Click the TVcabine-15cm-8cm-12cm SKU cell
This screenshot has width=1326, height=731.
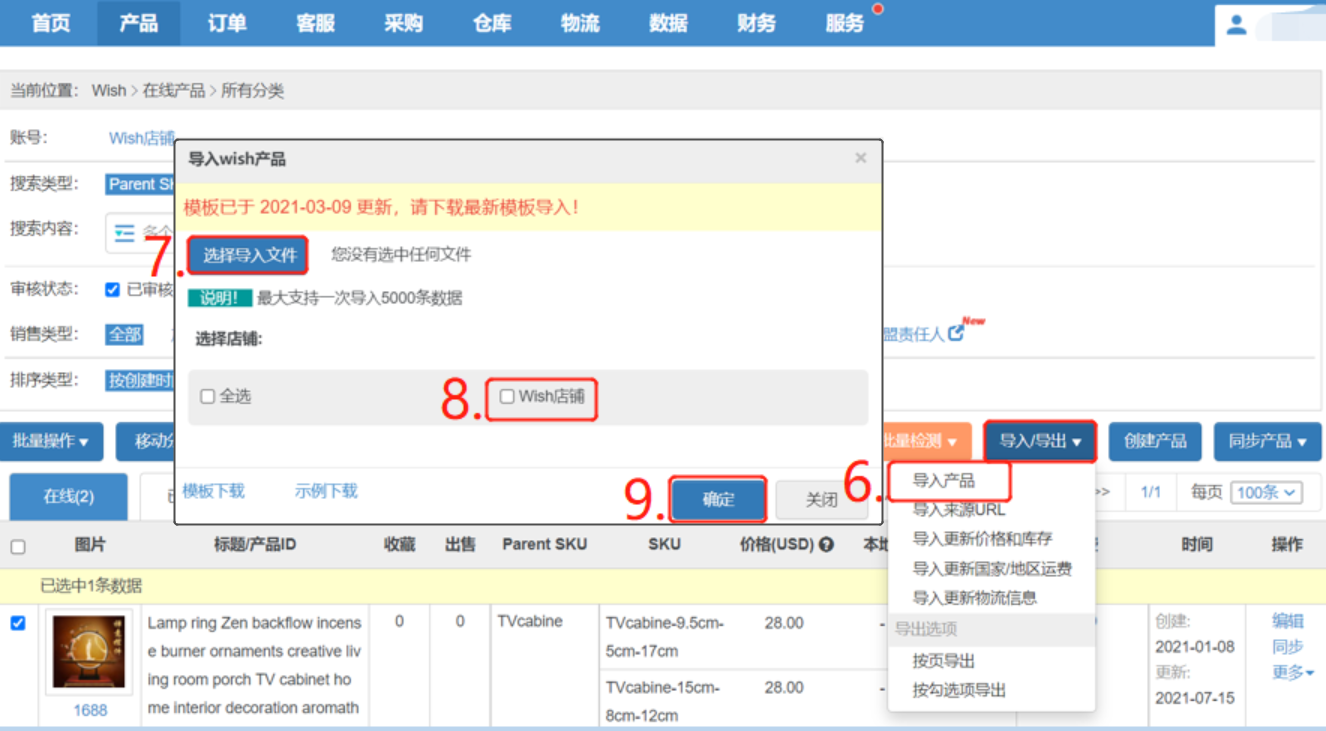point(664,701)
